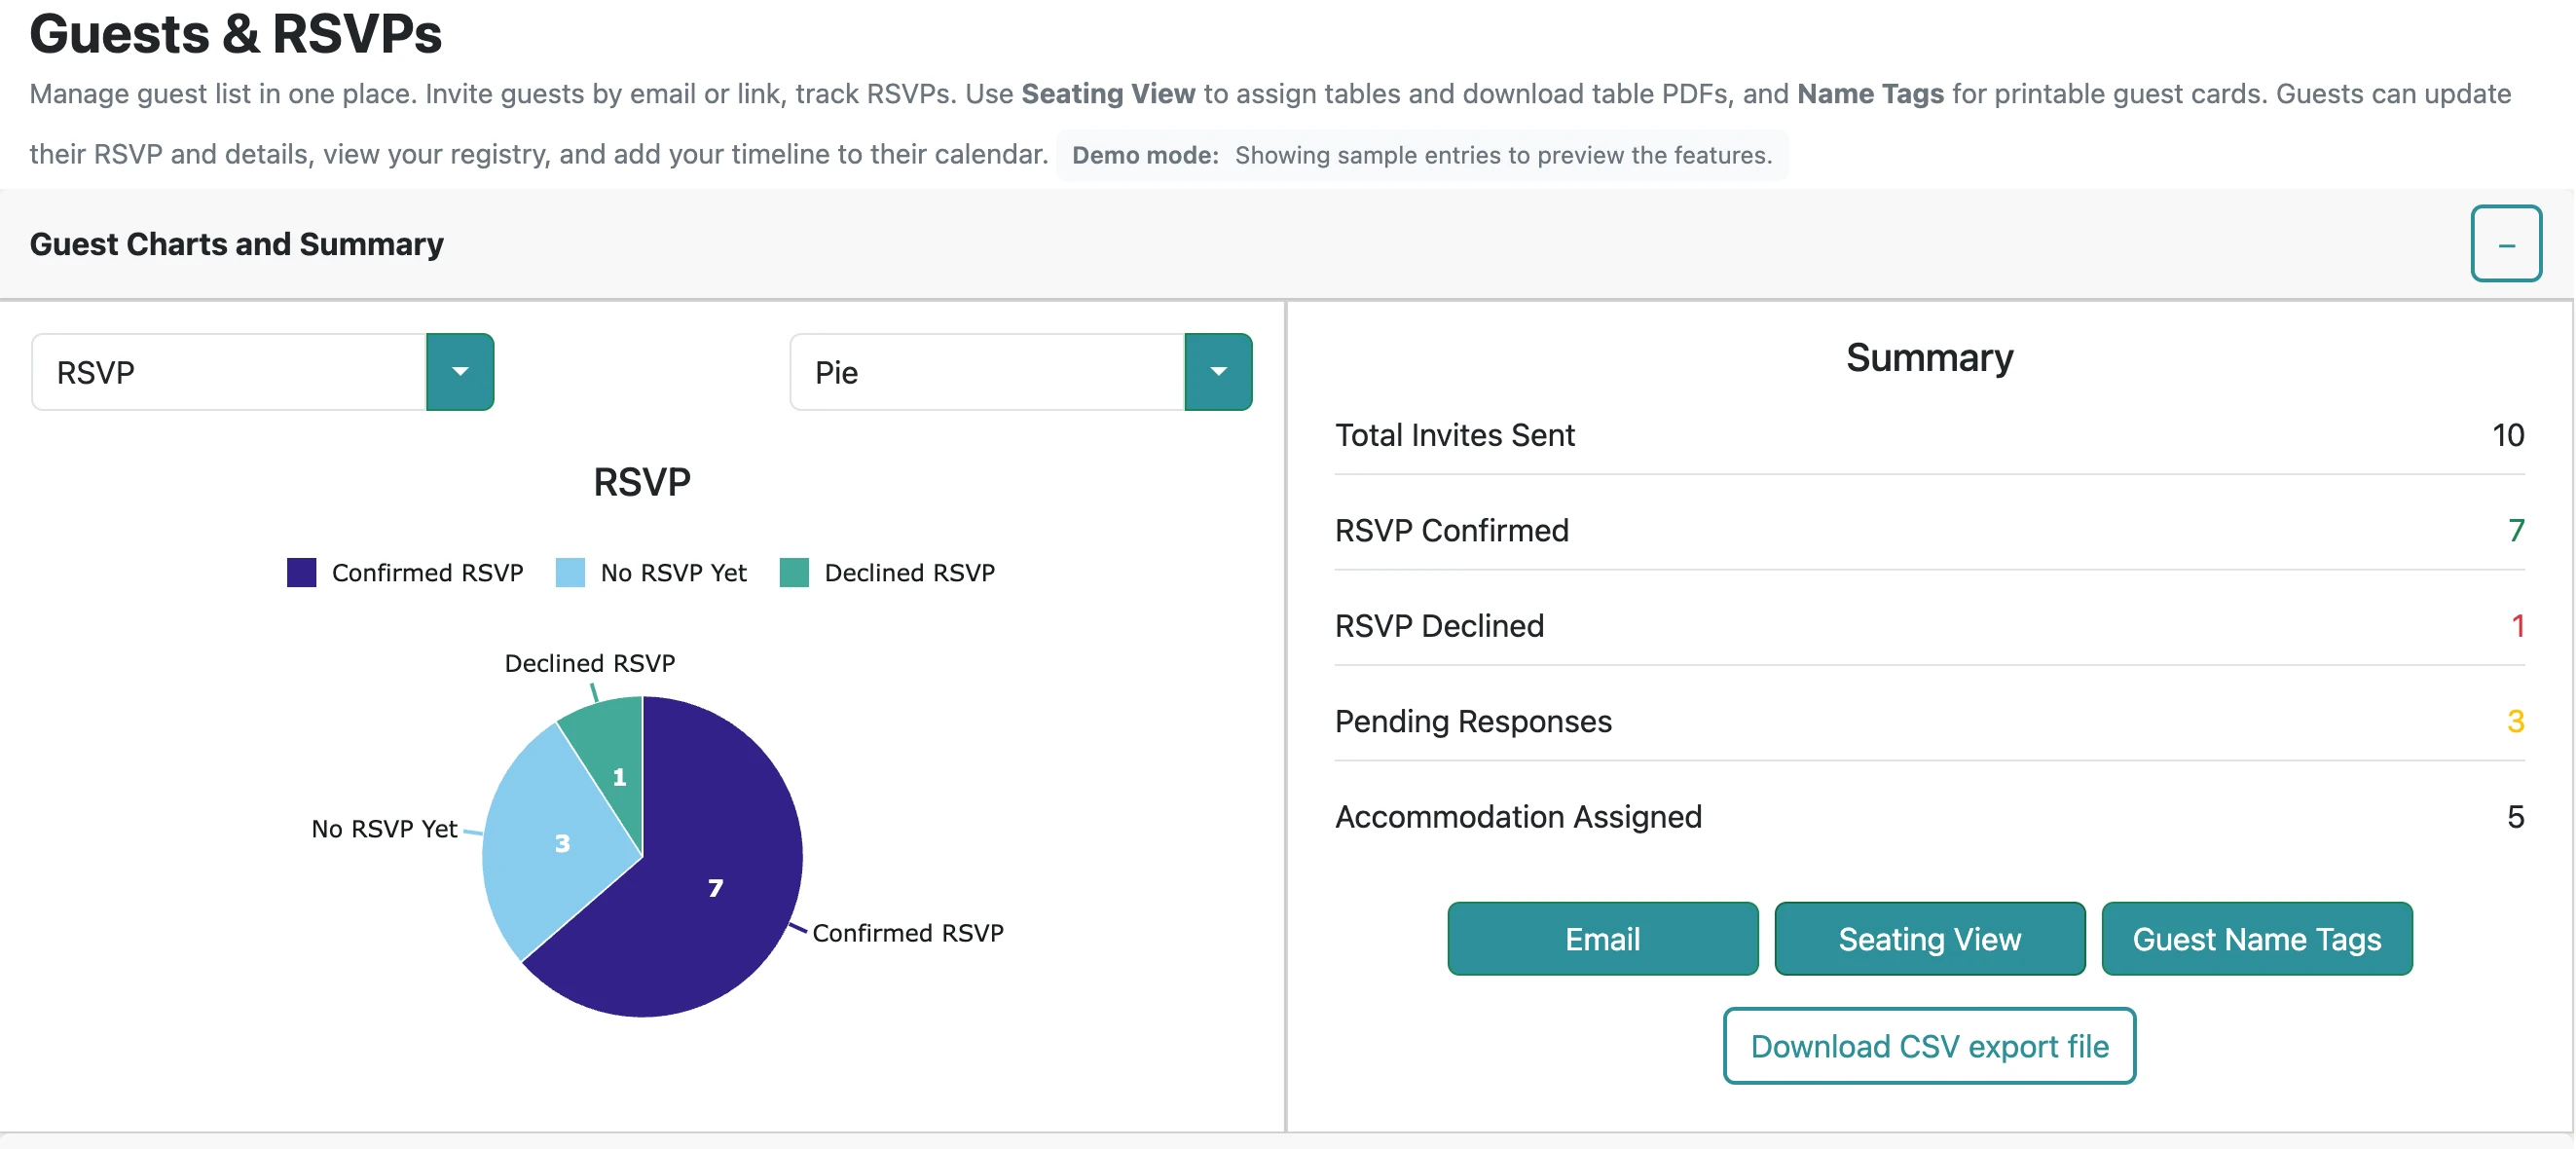Viewport: 2576px width, 1149px height.
Task: Open the Seating View
Action: pos(1929,939)
